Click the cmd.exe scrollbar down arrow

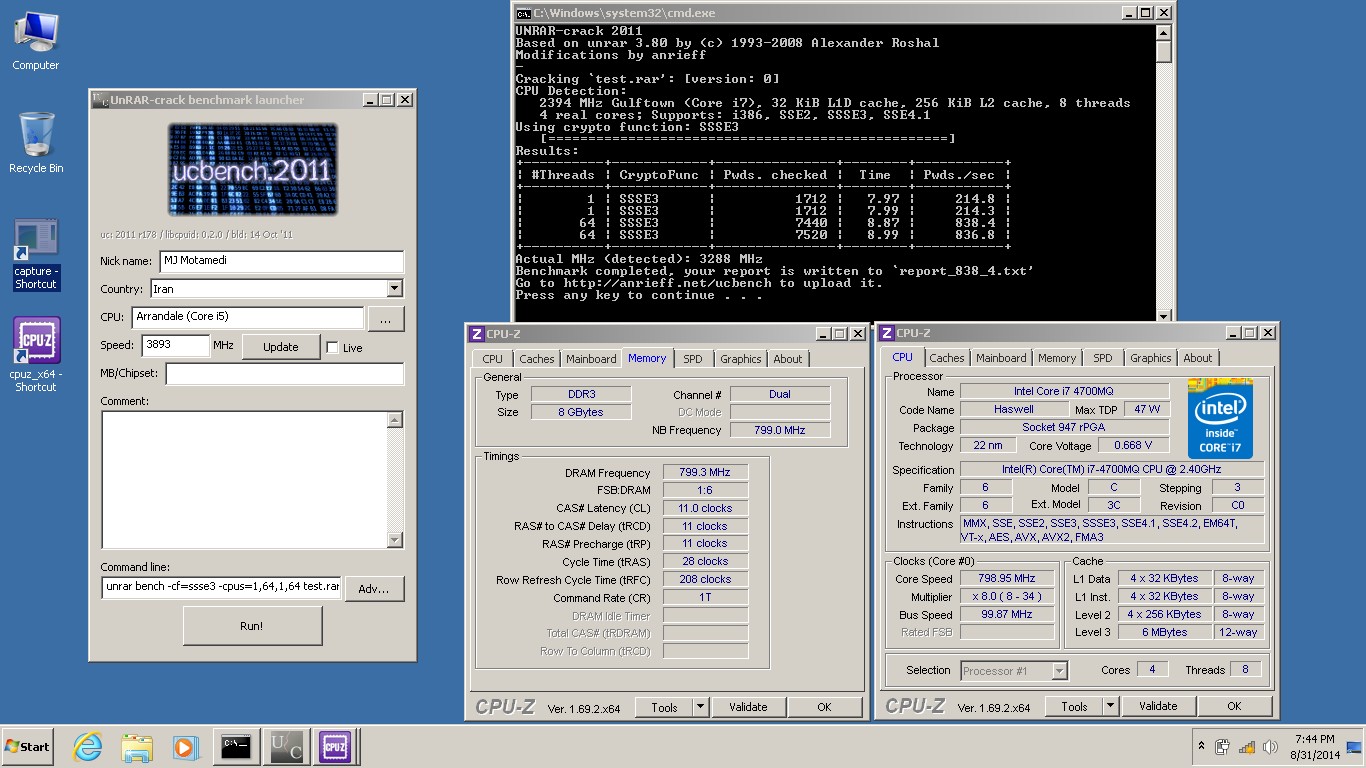tap(1163, 315)
